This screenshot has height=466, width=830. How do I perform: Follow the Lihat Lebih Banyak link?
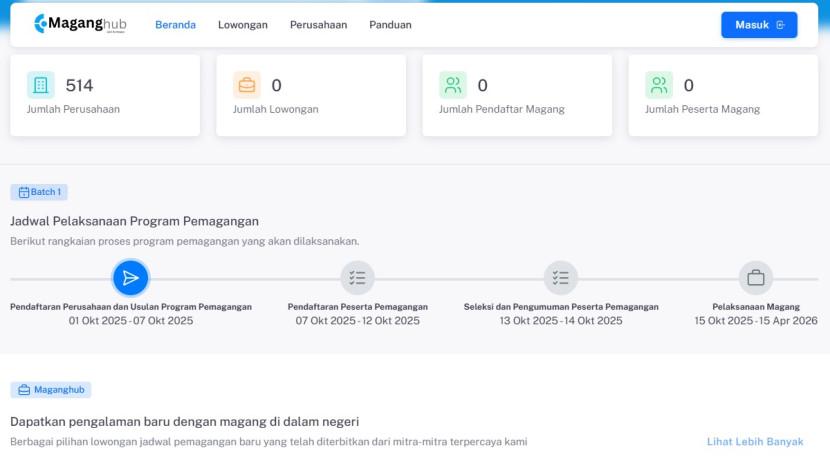pos(755,441)
